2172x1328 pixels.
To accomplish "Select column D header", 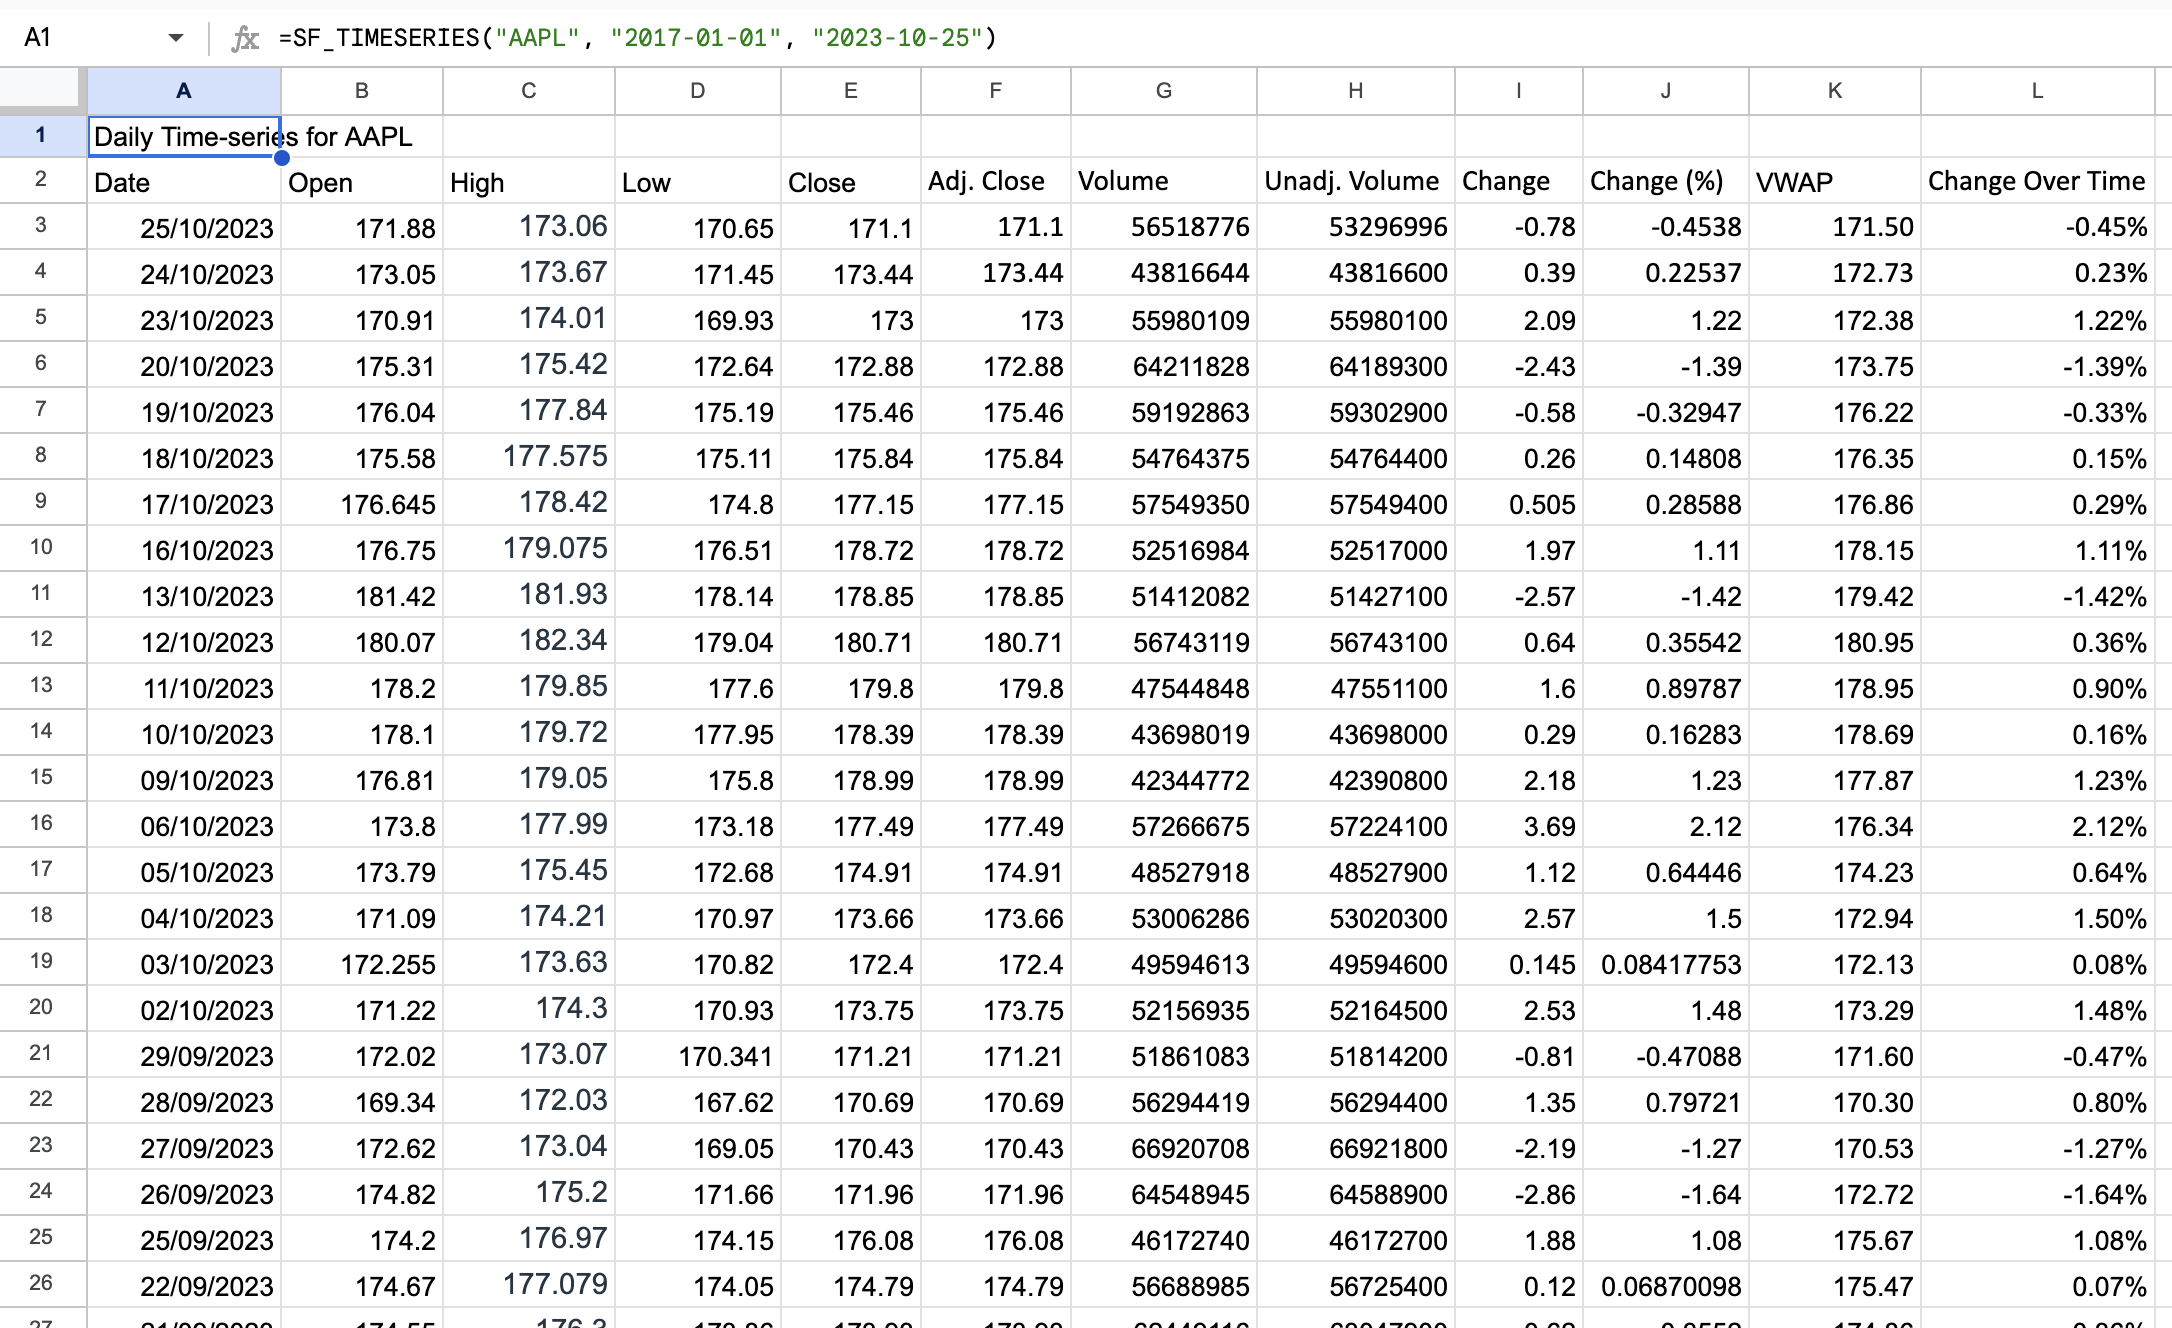I will pos(698,91).
